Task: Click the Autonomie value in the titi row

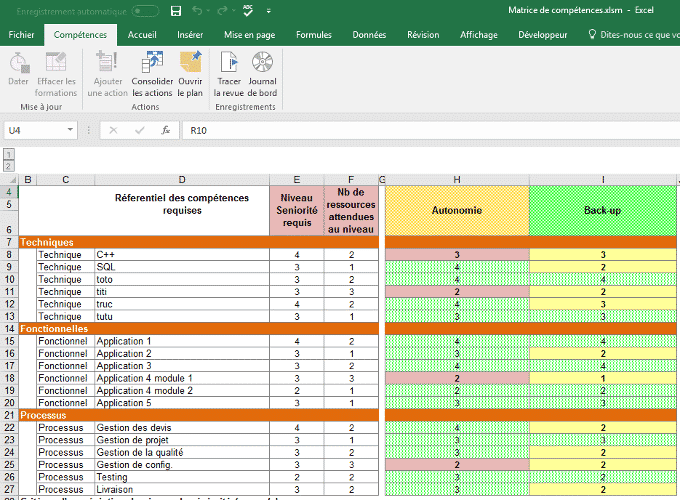Action: tap(457, 292)
